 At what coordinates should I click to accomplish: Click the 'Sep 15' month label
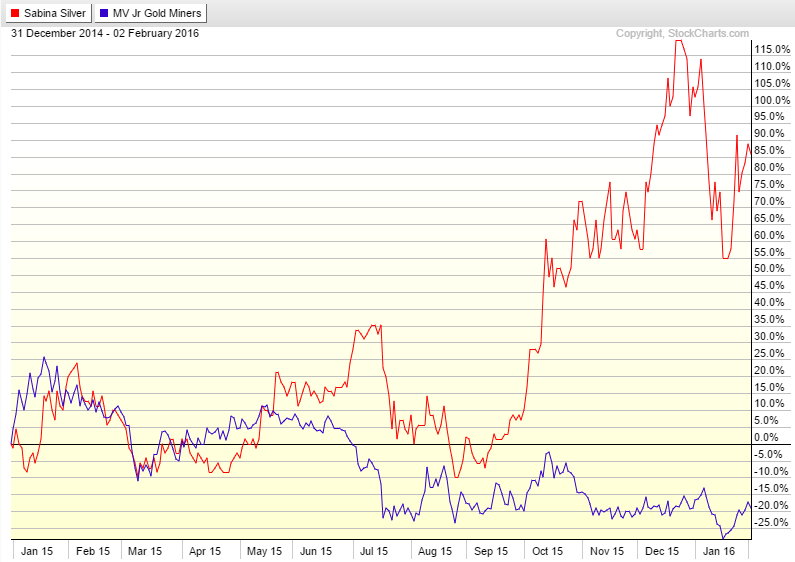coord(491,551)
